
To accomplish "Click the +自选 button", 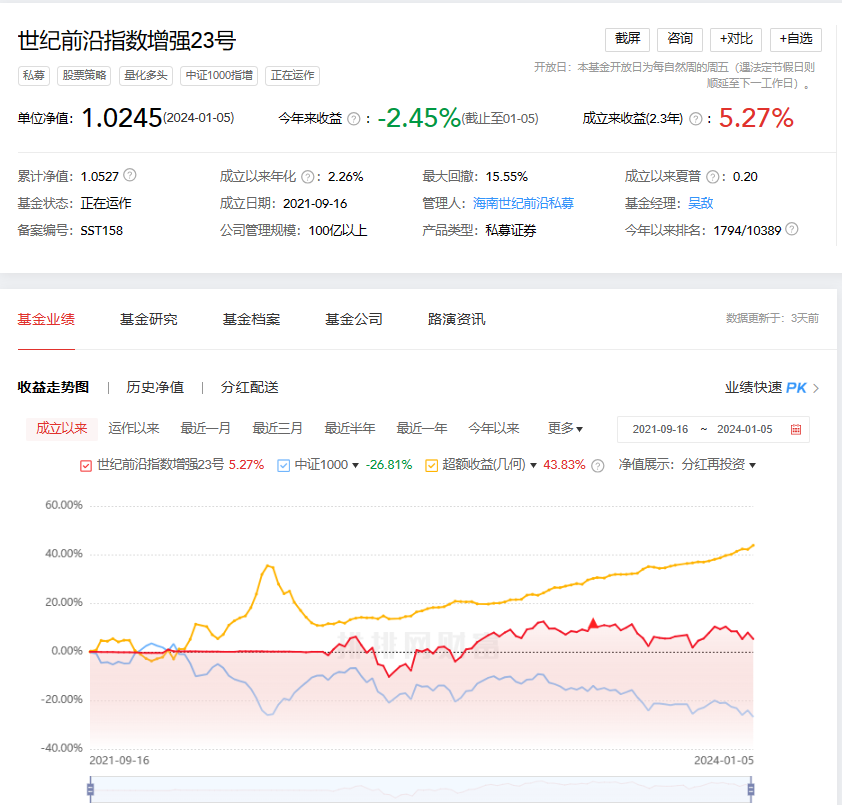I will tap(796, 39).
